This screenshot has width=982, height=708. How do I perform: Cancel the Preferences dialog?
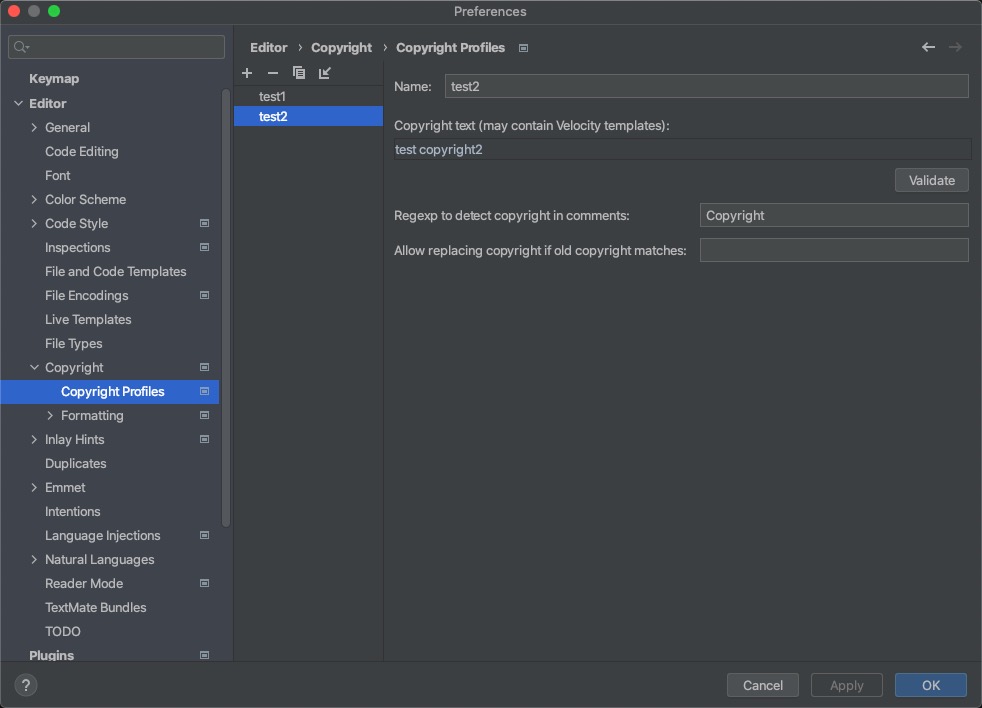[762, 685]
